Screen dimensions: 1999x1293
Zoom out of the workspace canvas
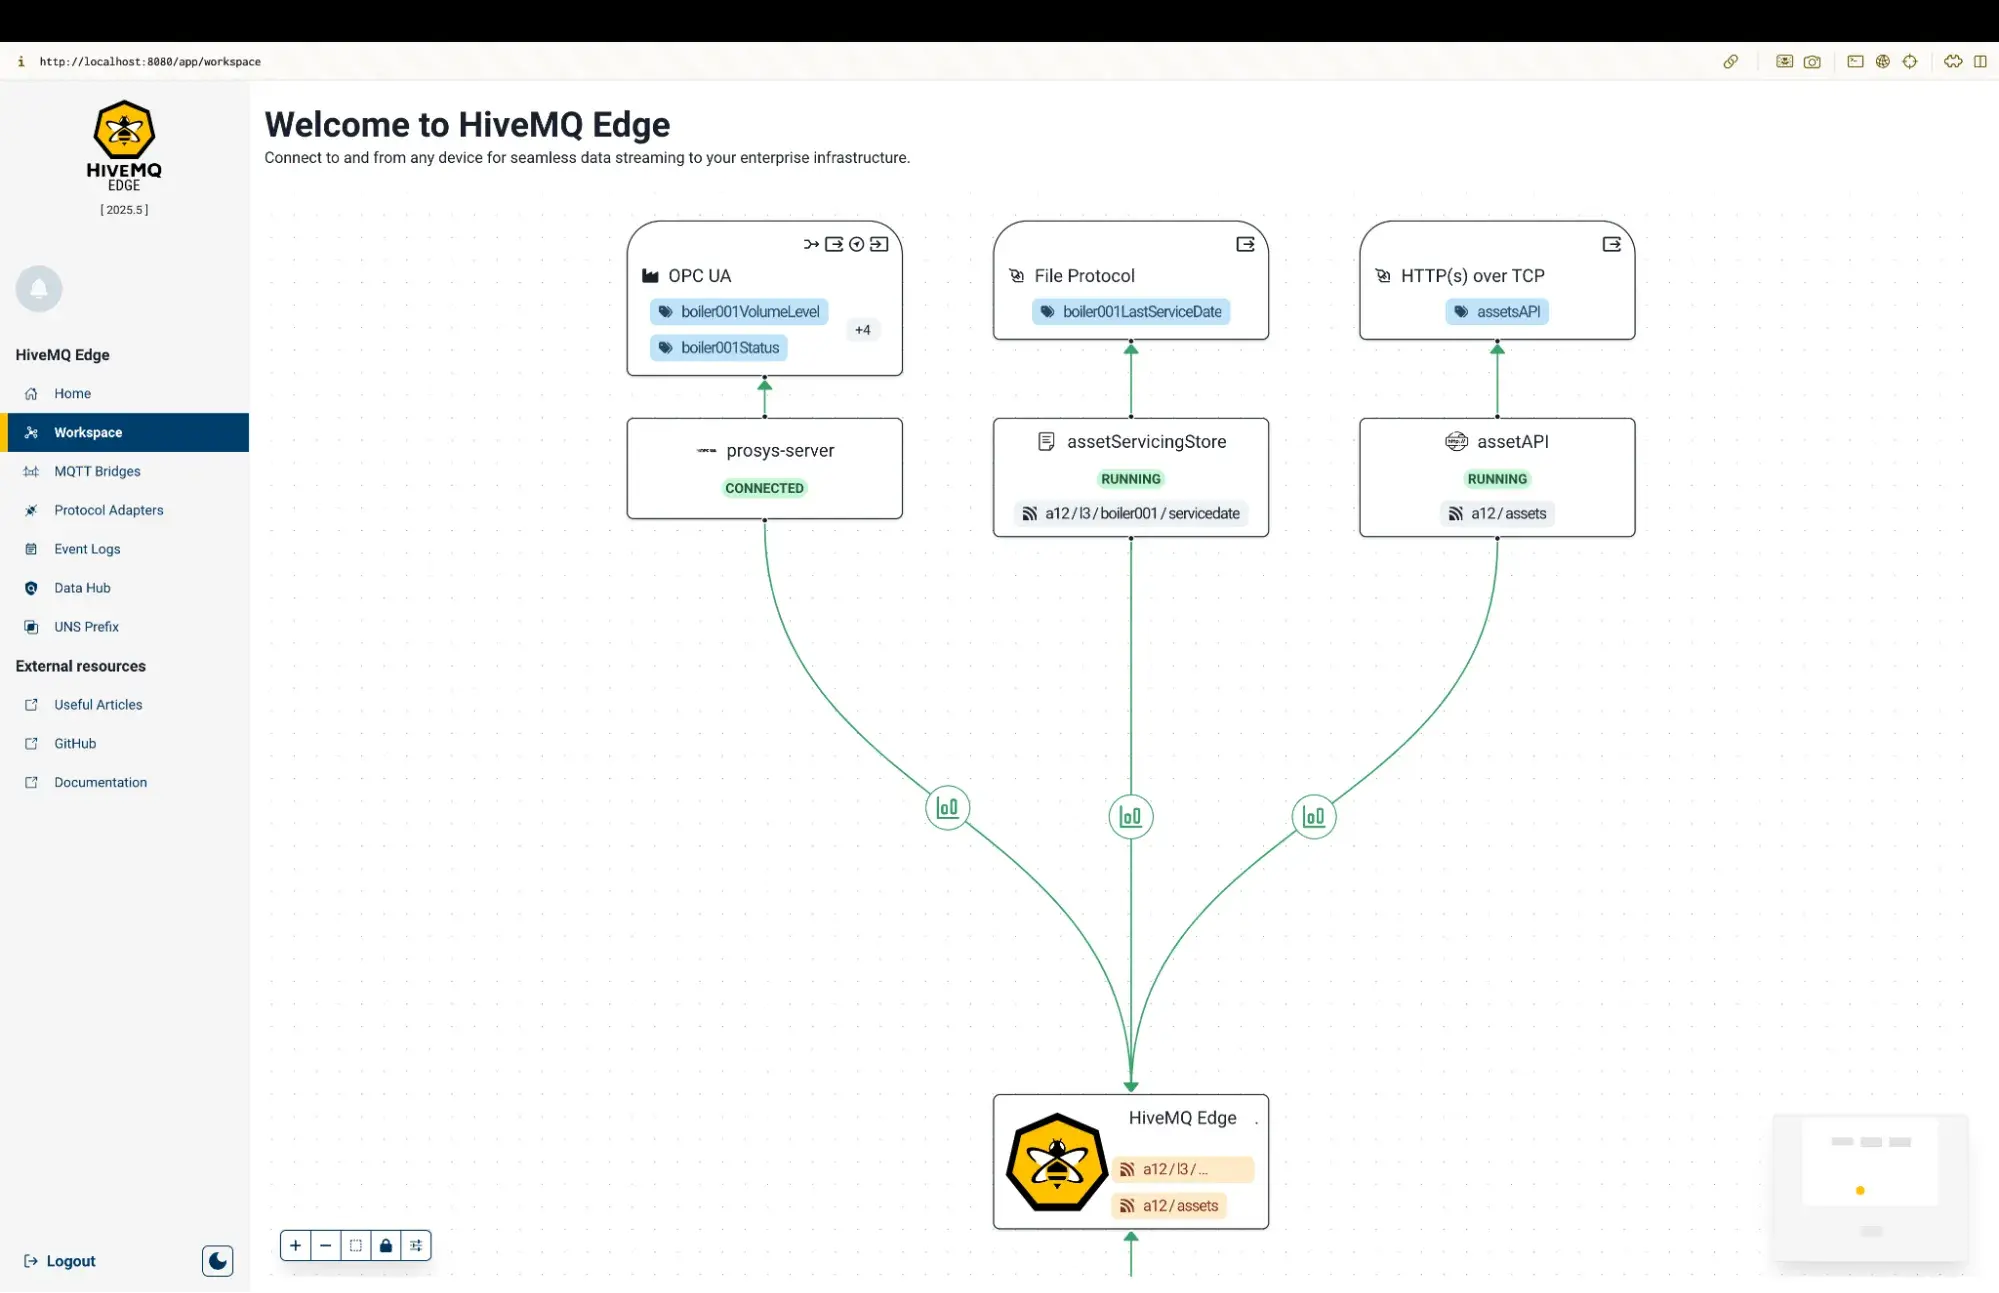click(326, 1246)
